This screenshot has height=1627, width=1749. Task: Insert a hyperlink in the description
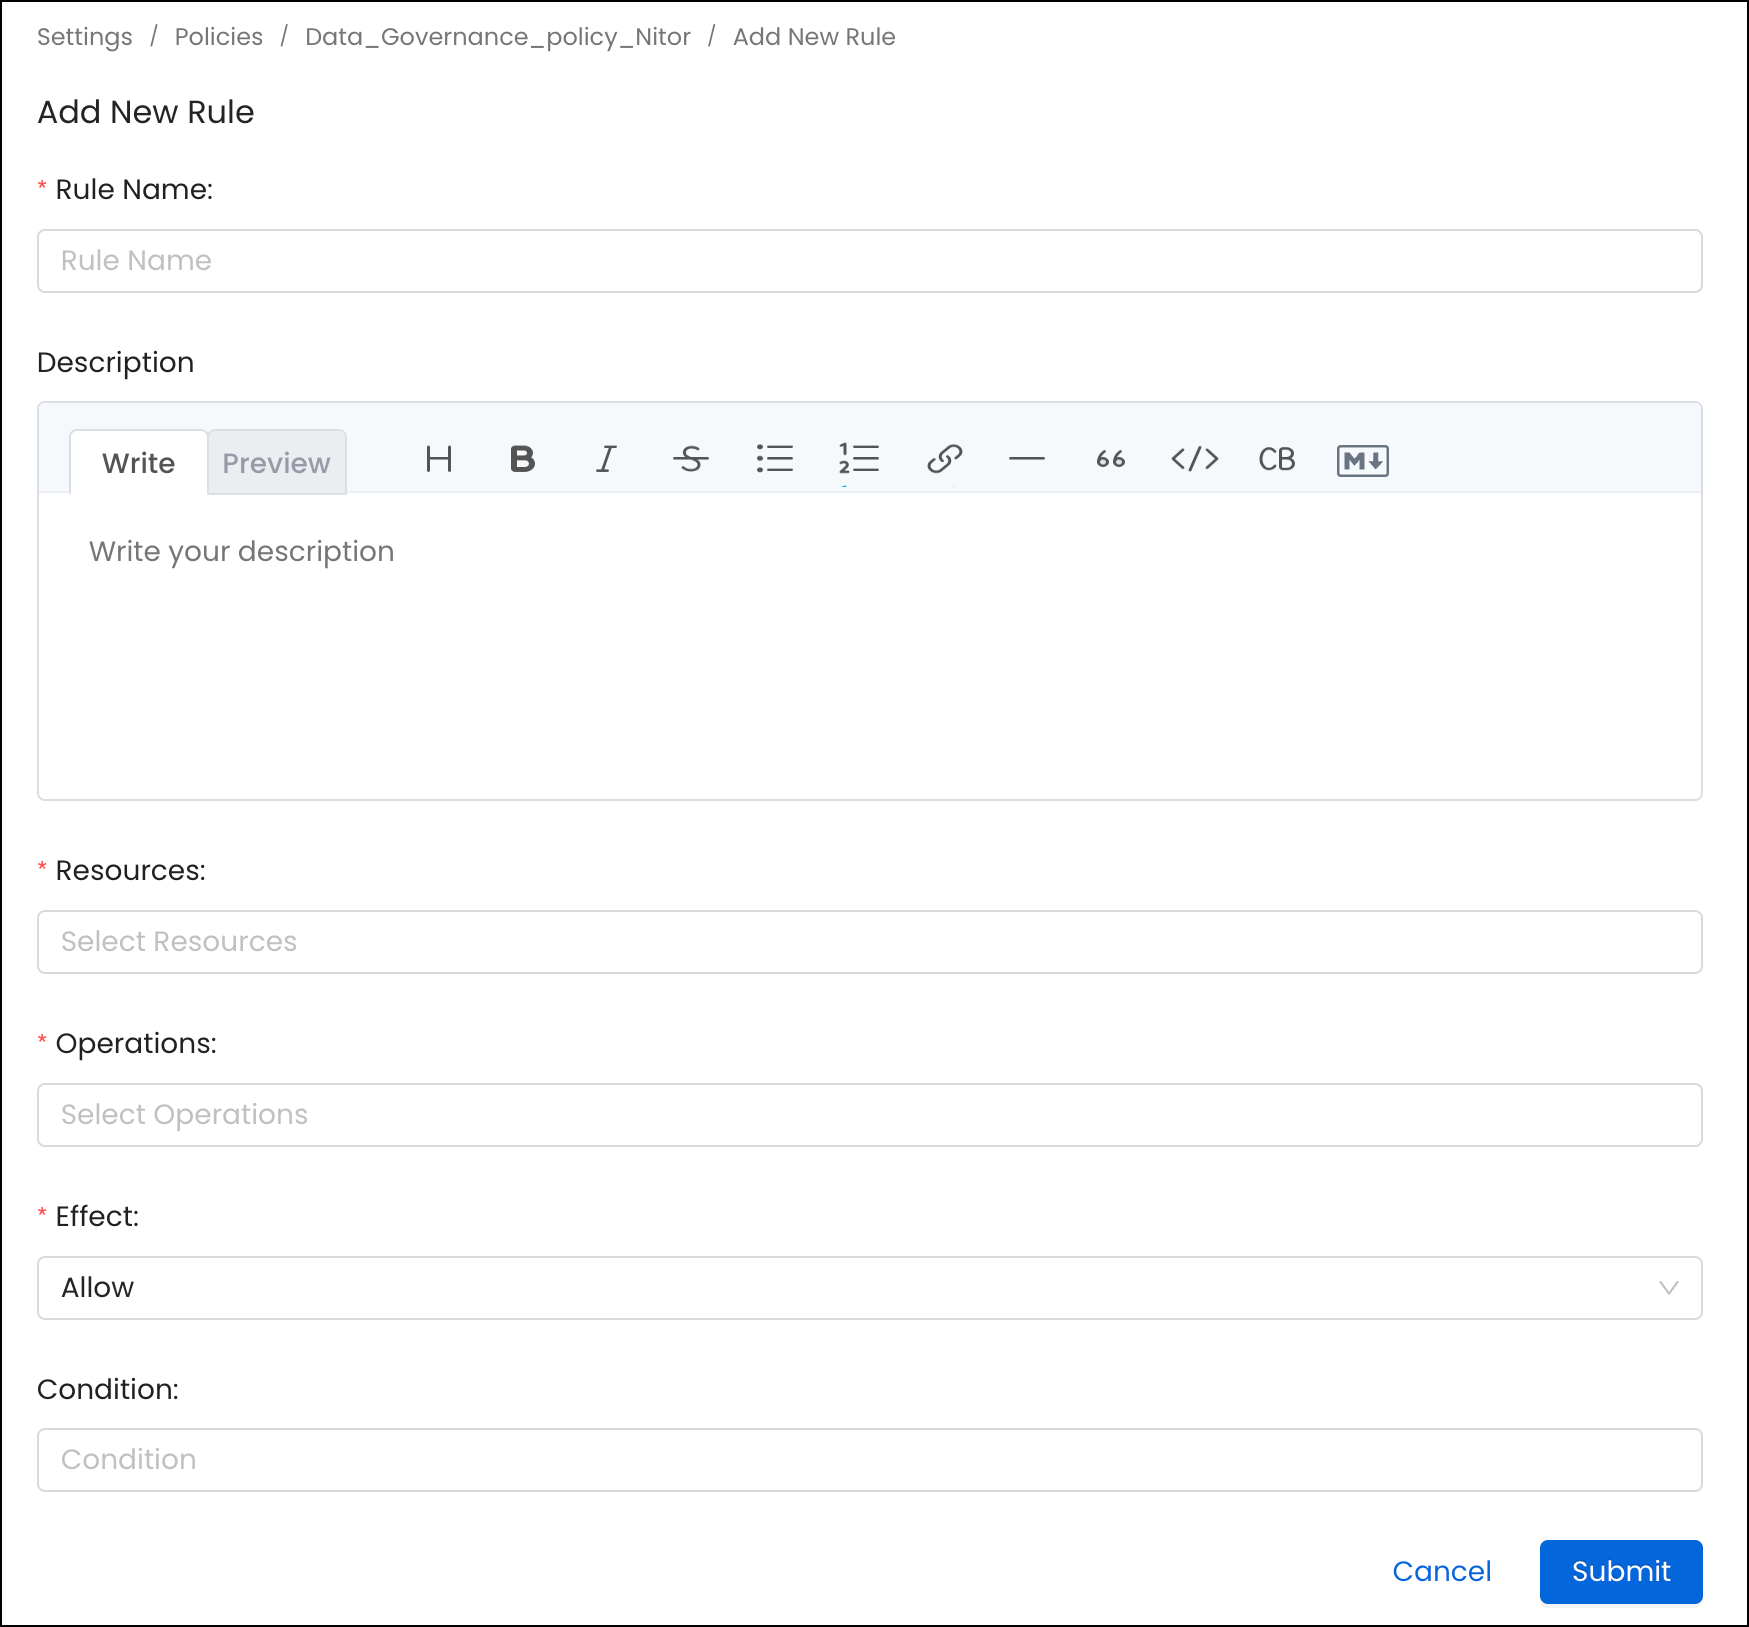[x=944, y=460]
